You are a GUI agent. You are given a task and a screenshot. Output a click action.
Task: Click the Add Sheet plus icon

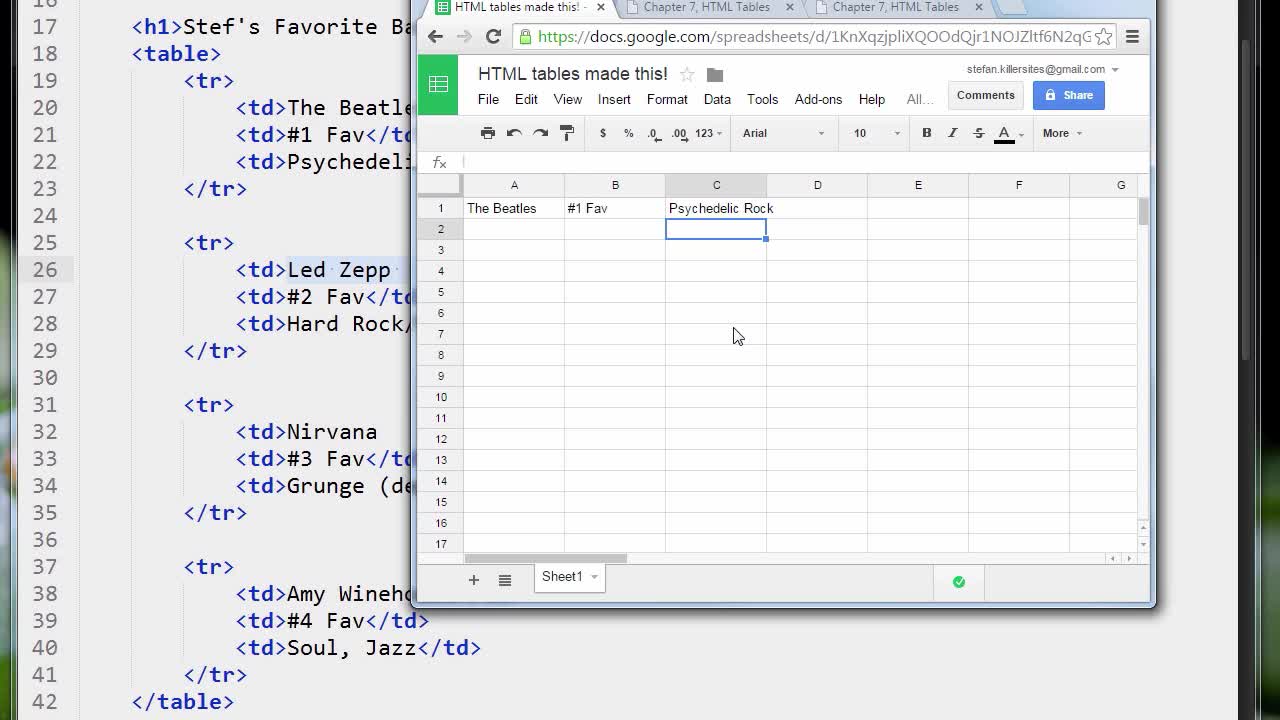pos(474,580)
